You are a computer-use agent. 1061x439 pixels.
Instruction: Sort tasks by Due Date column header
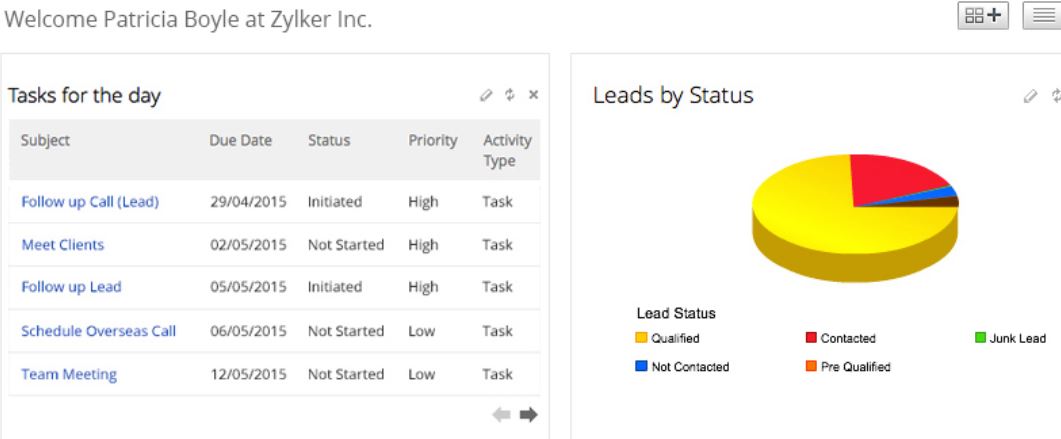tap(240, 141)
